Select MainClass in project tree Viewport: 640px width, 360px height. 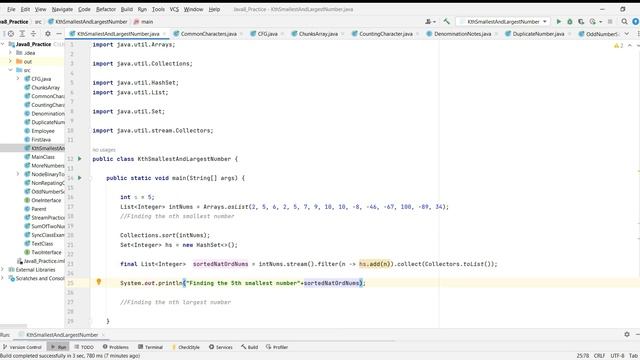click(x=40, y=157)
